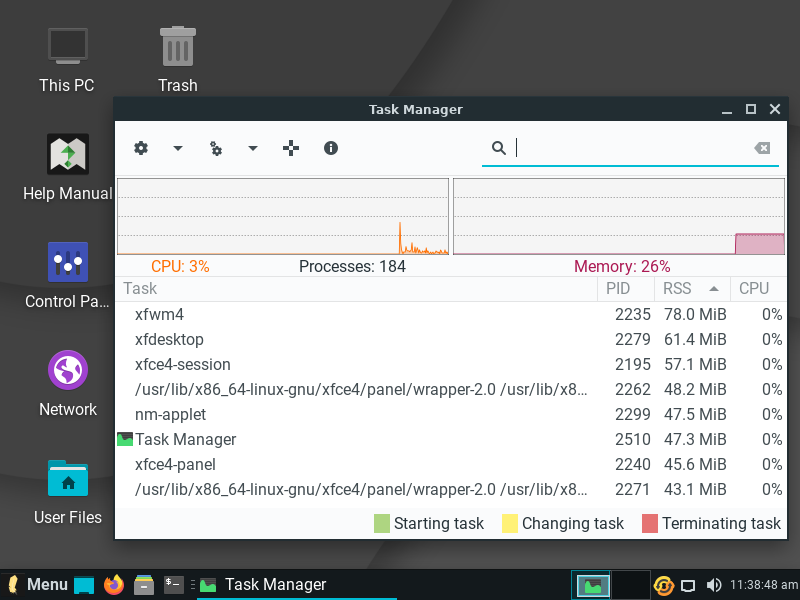Image resolution: width=800 pixels, height=600 pixels.
Task: Click the update notifier tray icon
Action: [663, 585]
